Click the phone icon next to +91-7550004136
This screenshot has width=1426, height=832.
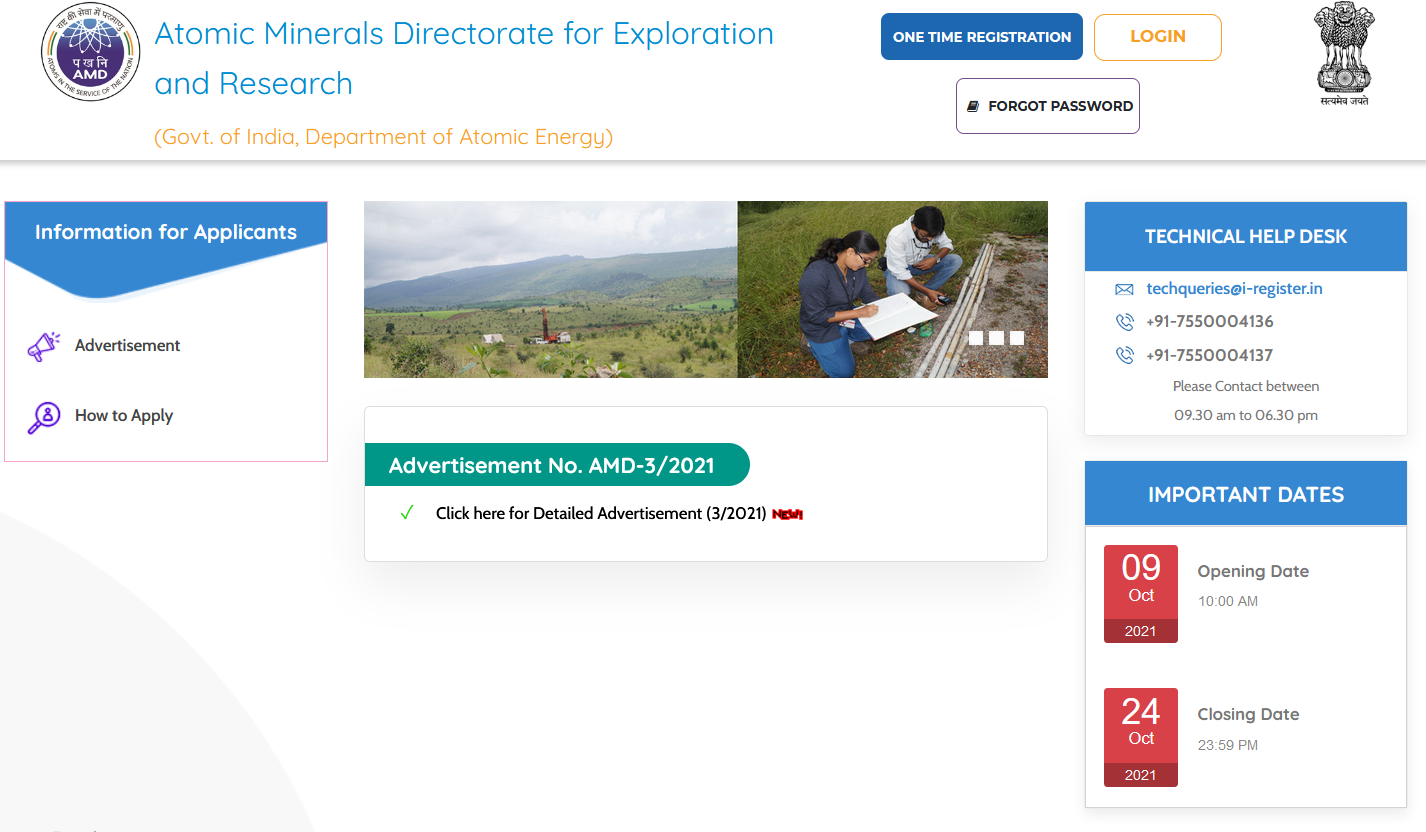click(x=1124, y=322)
